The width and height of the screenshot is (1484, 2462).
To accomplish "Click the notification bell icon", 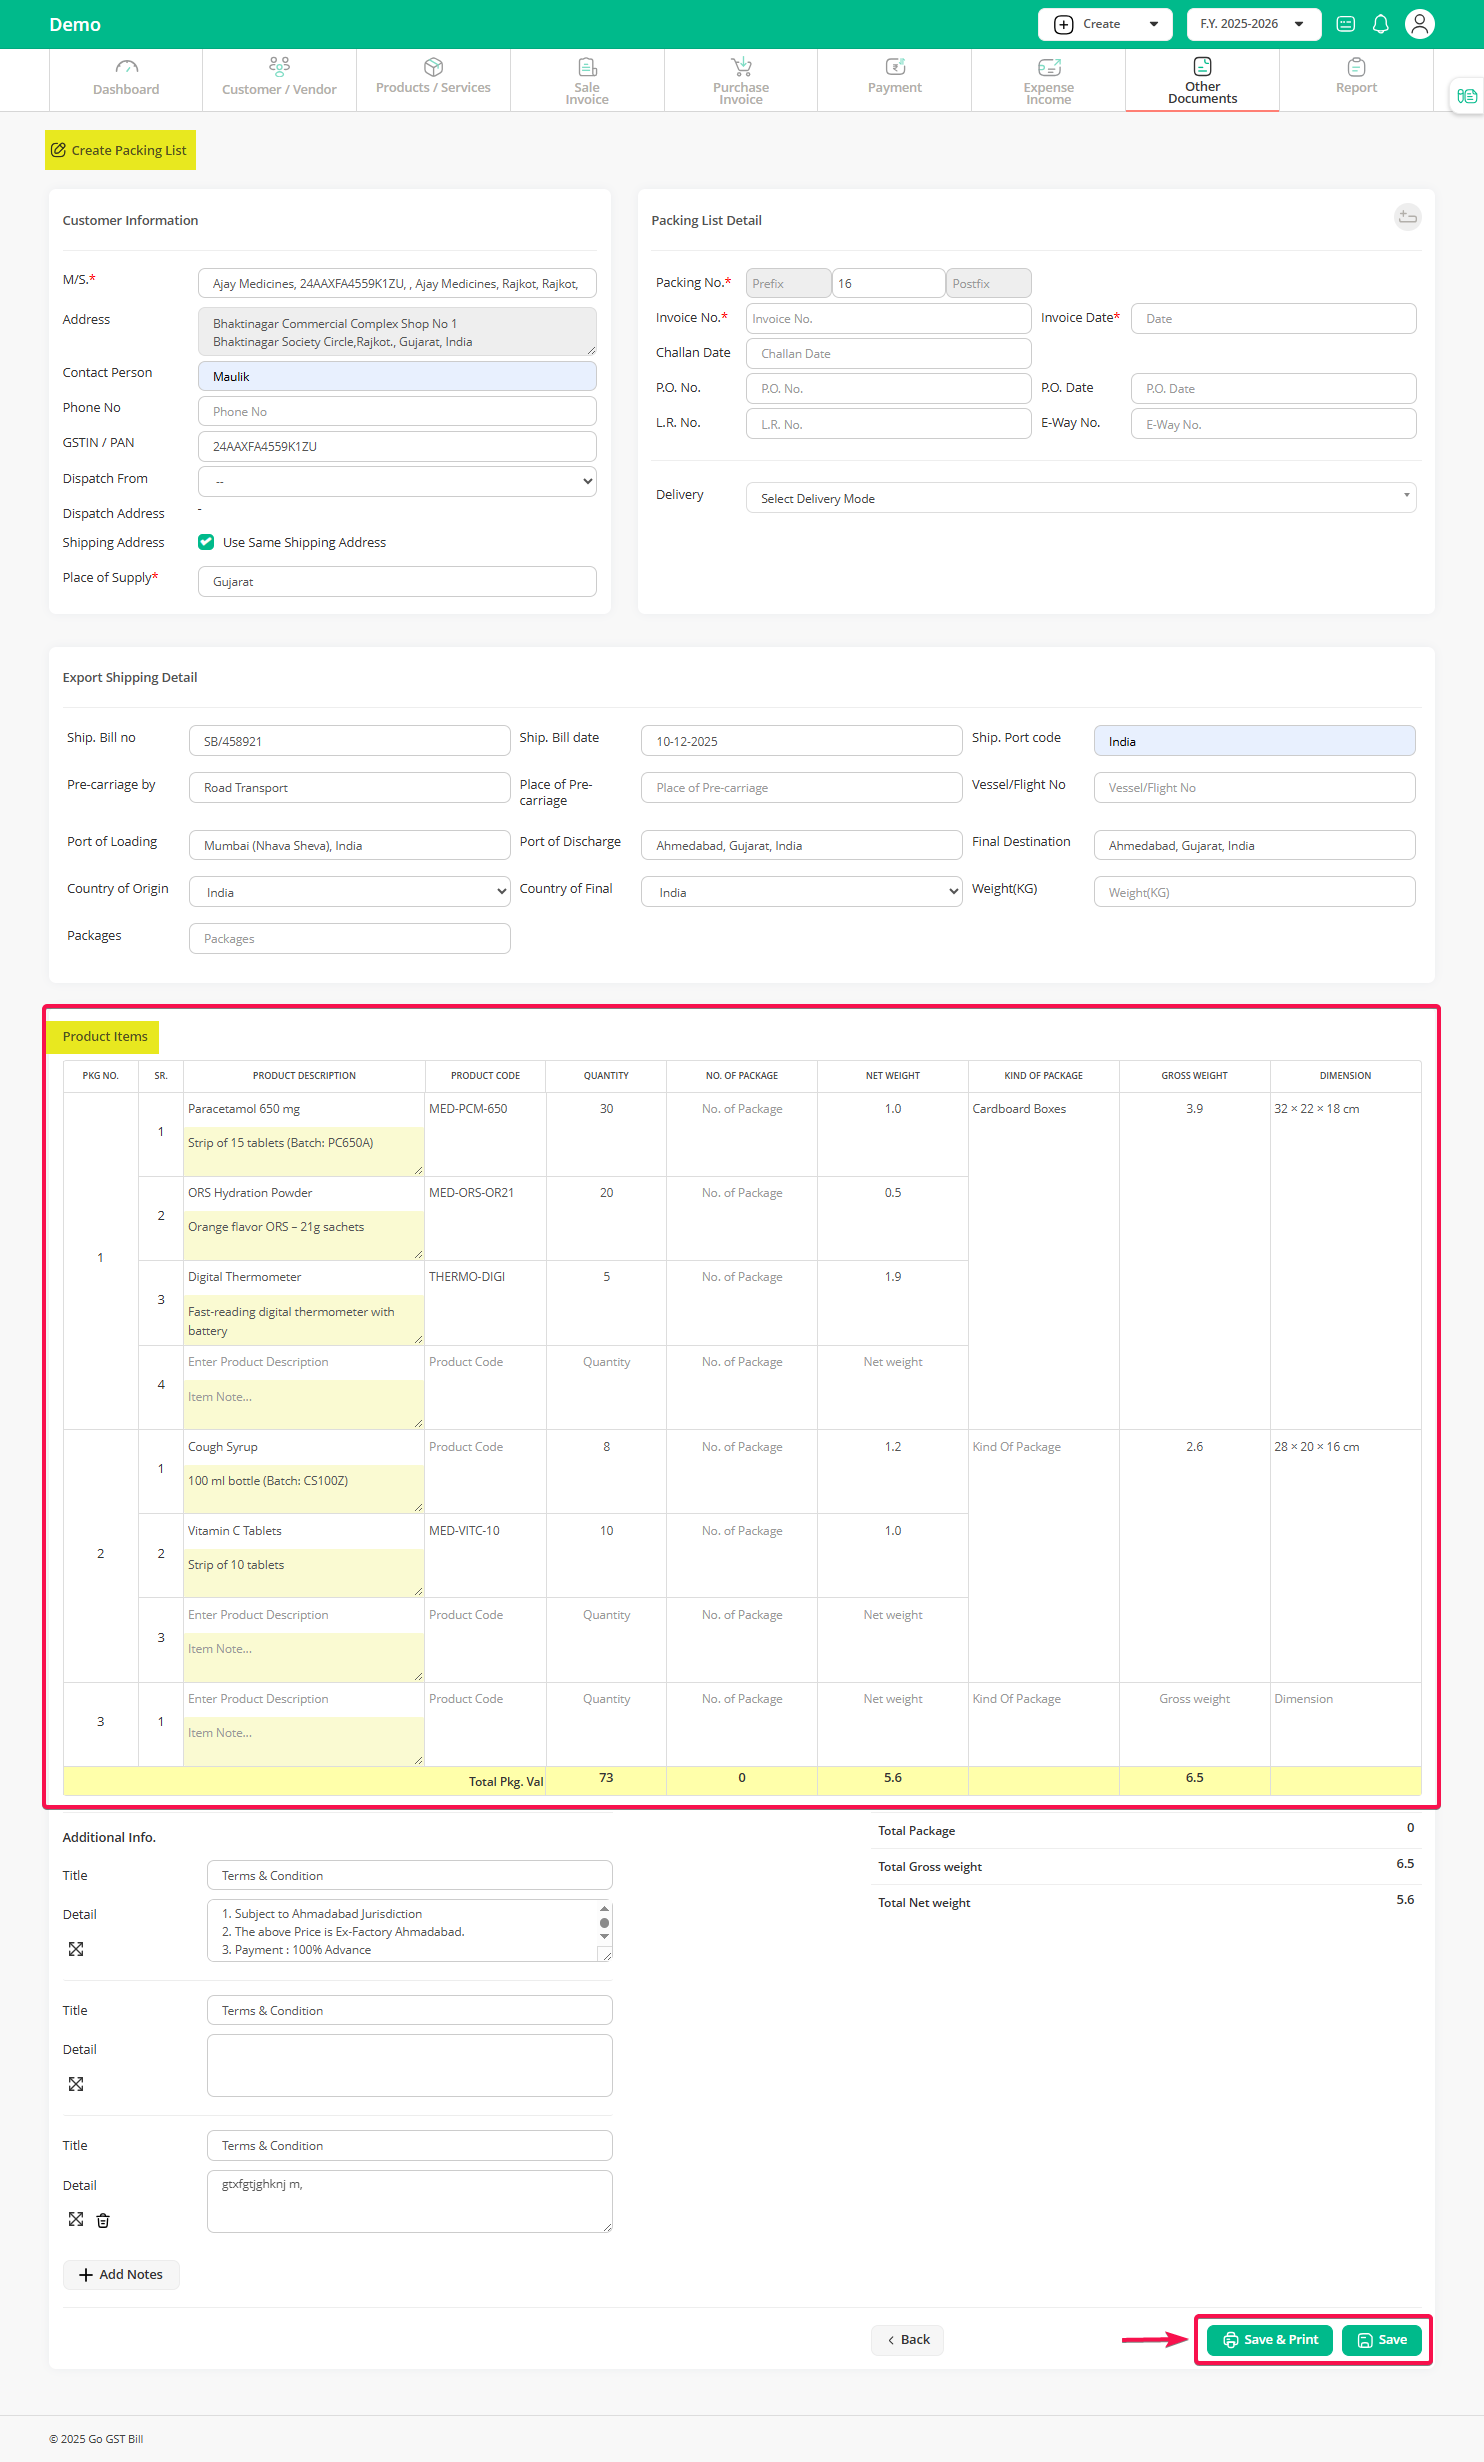I will (x=1380, y=24).
